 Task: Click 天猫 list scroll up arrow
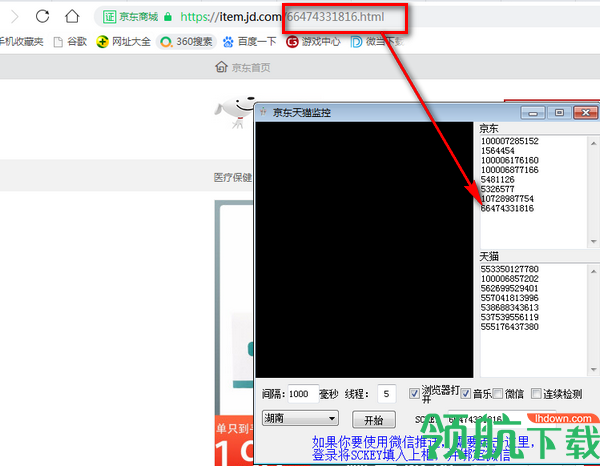(x=593, y=271)
